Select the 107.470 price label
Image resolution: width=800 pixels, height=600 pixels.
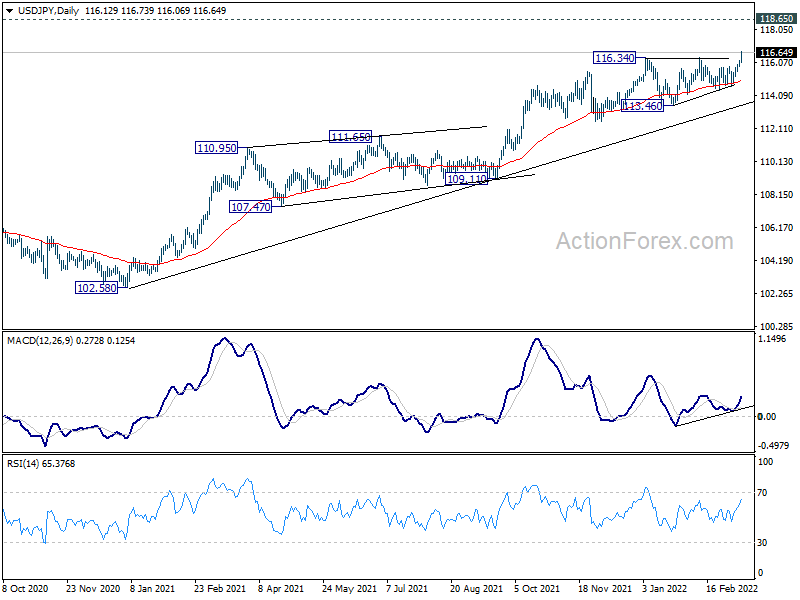tap(251, 207)
